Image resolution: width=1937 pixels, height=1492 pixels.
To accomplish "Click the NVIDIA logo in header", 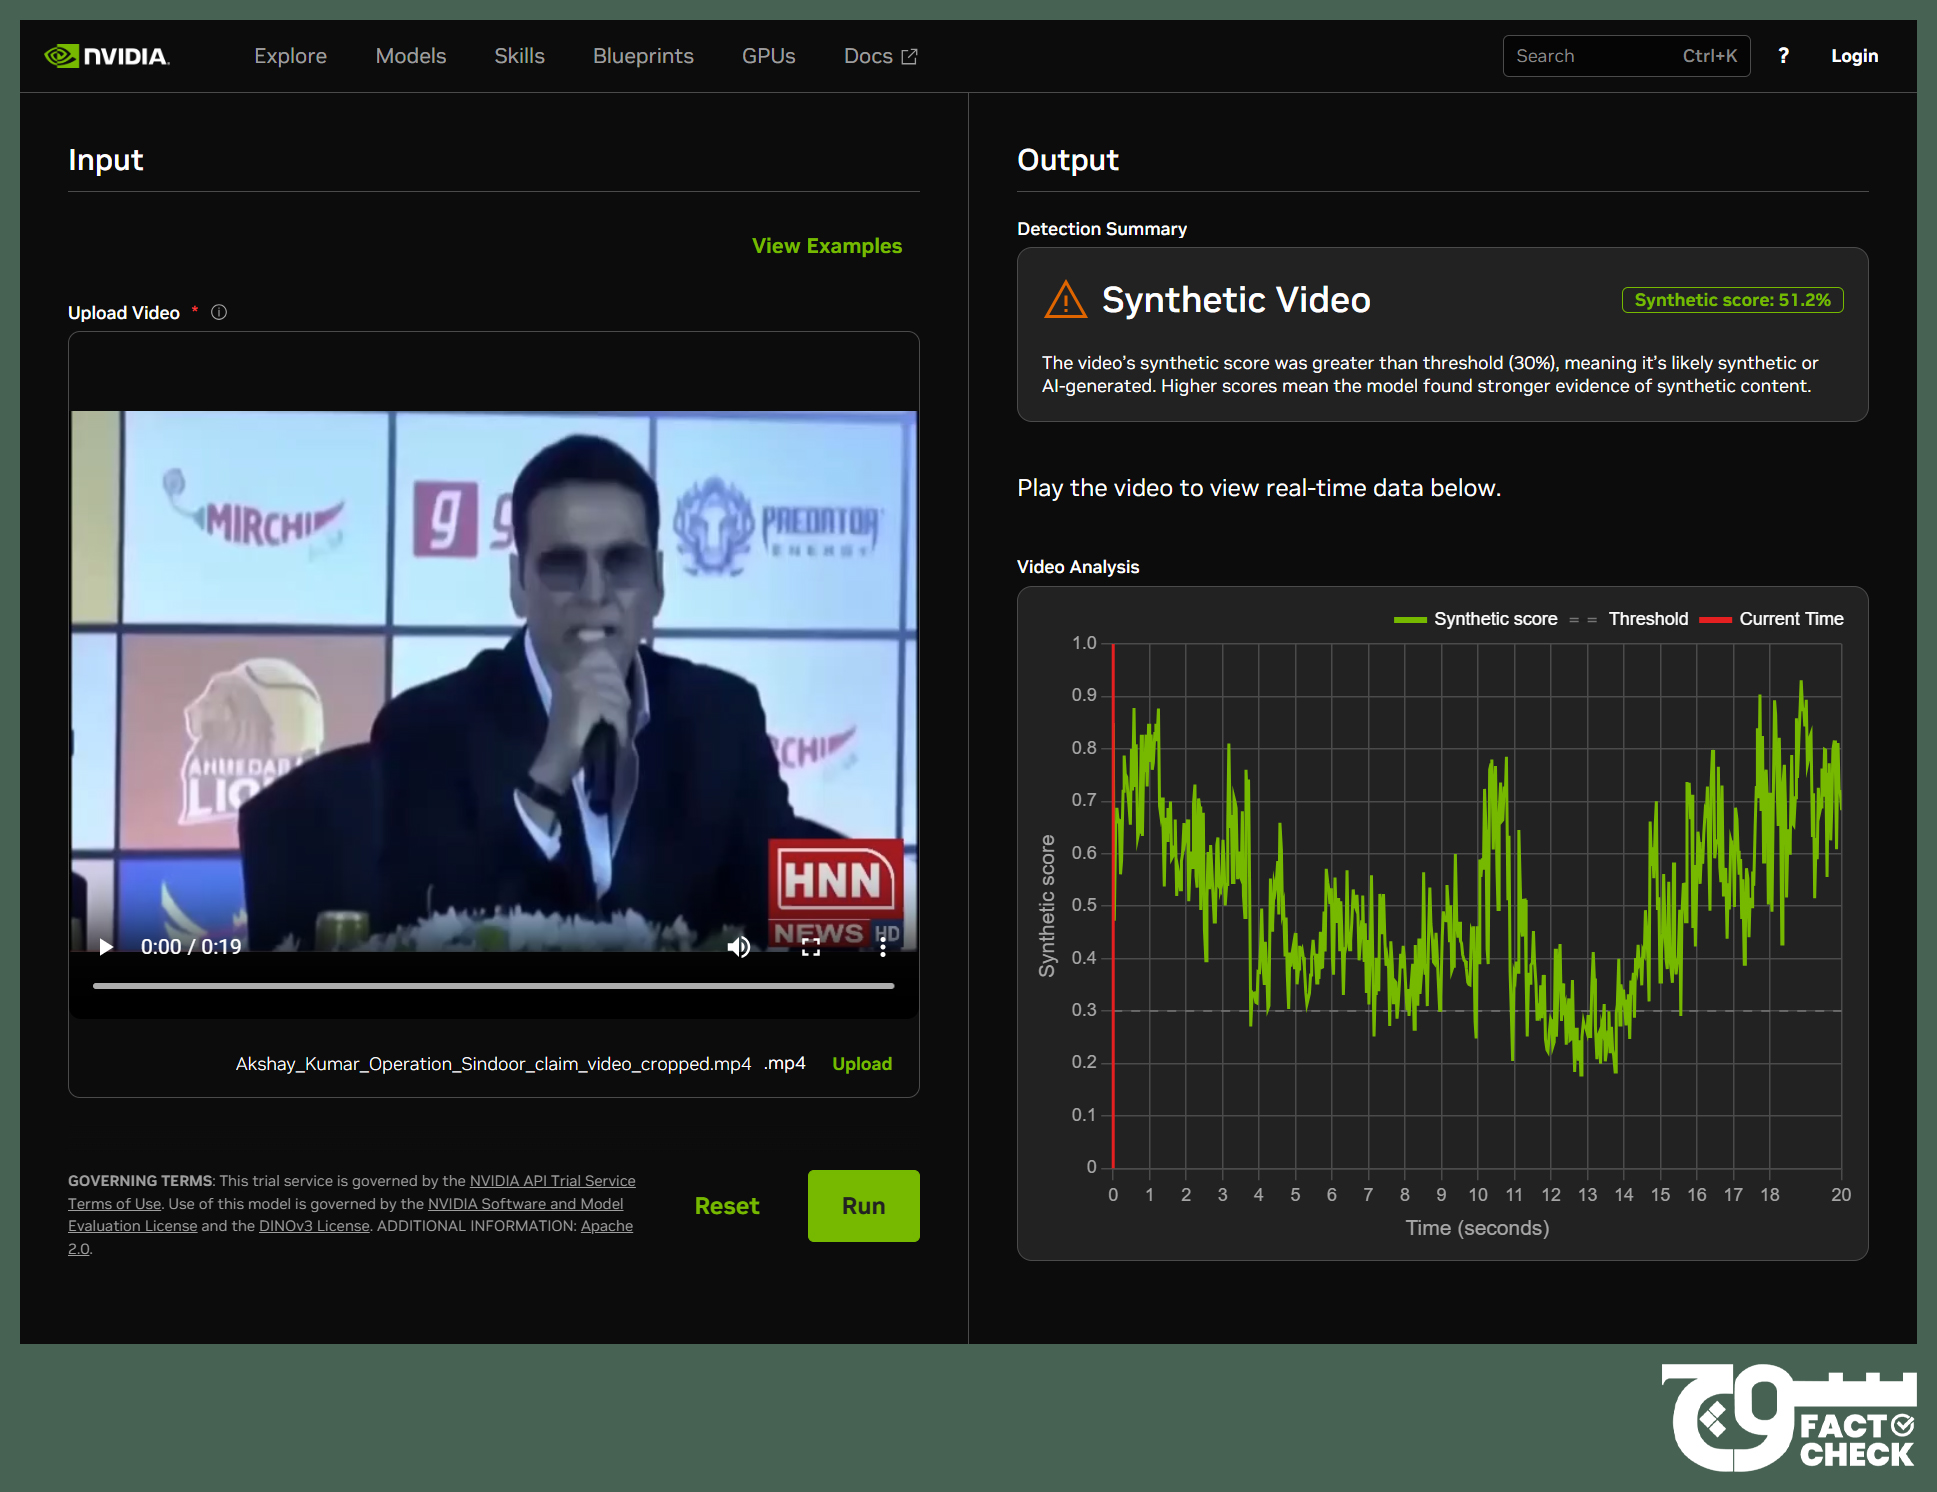I will point(107,56).
